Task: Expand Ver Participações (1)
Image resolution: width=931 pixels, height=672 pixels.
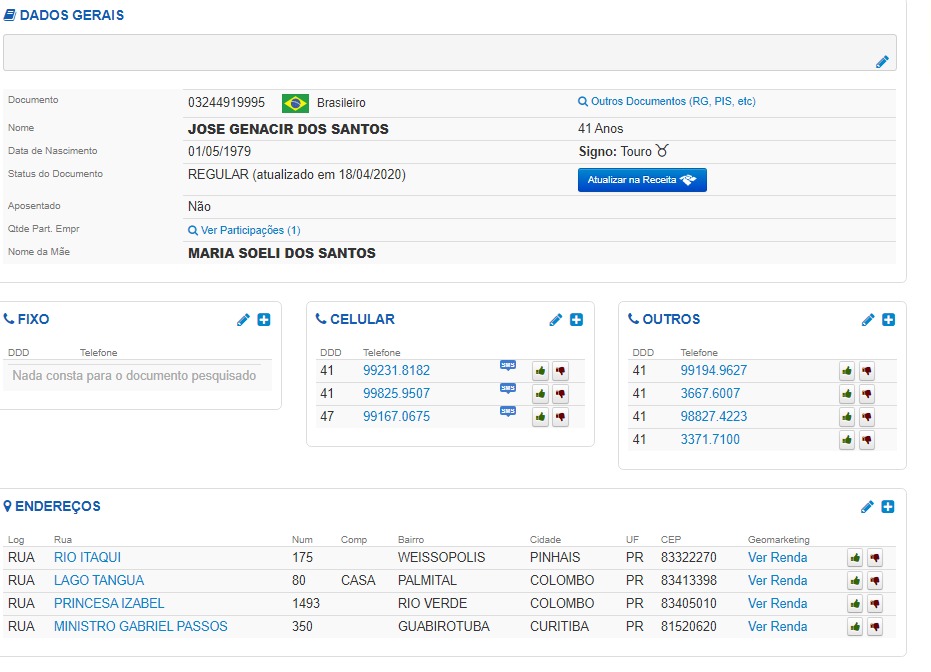Action: click(x=244, y=230)
